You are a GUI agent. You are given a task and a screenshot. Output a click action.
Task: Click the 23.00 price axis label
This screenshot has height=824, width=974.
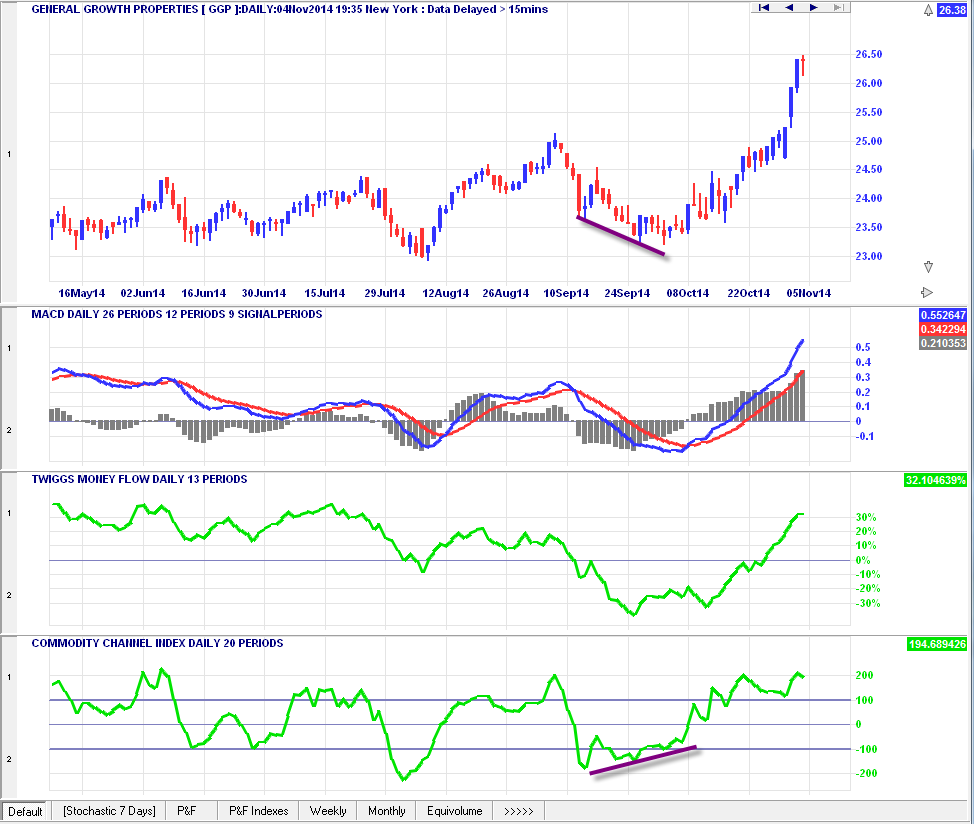coord(868,256)
